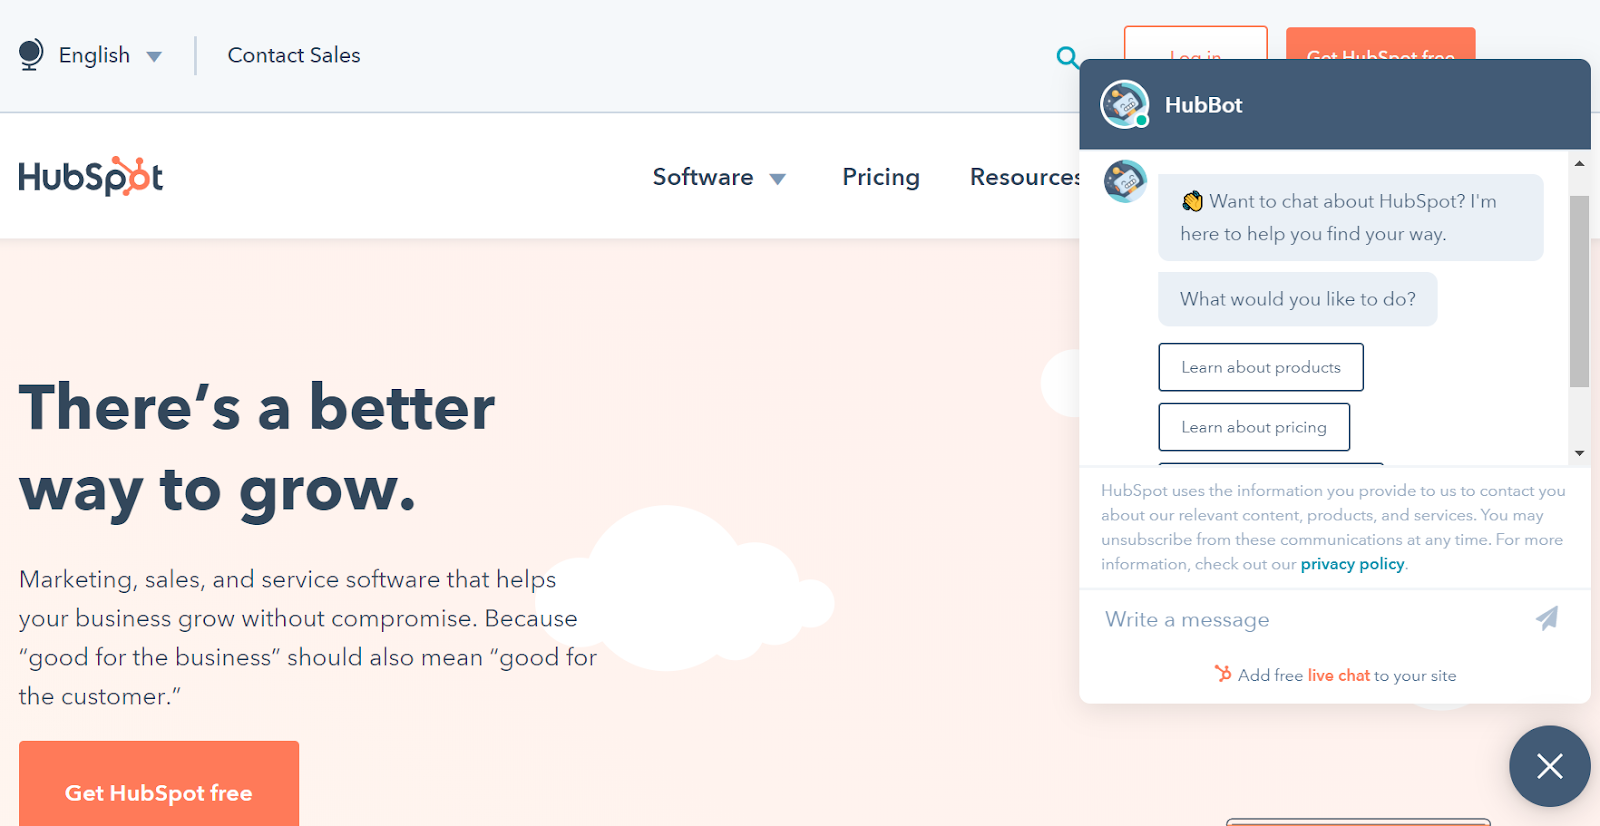Click the HubBot title text

tap(1203, 105)
